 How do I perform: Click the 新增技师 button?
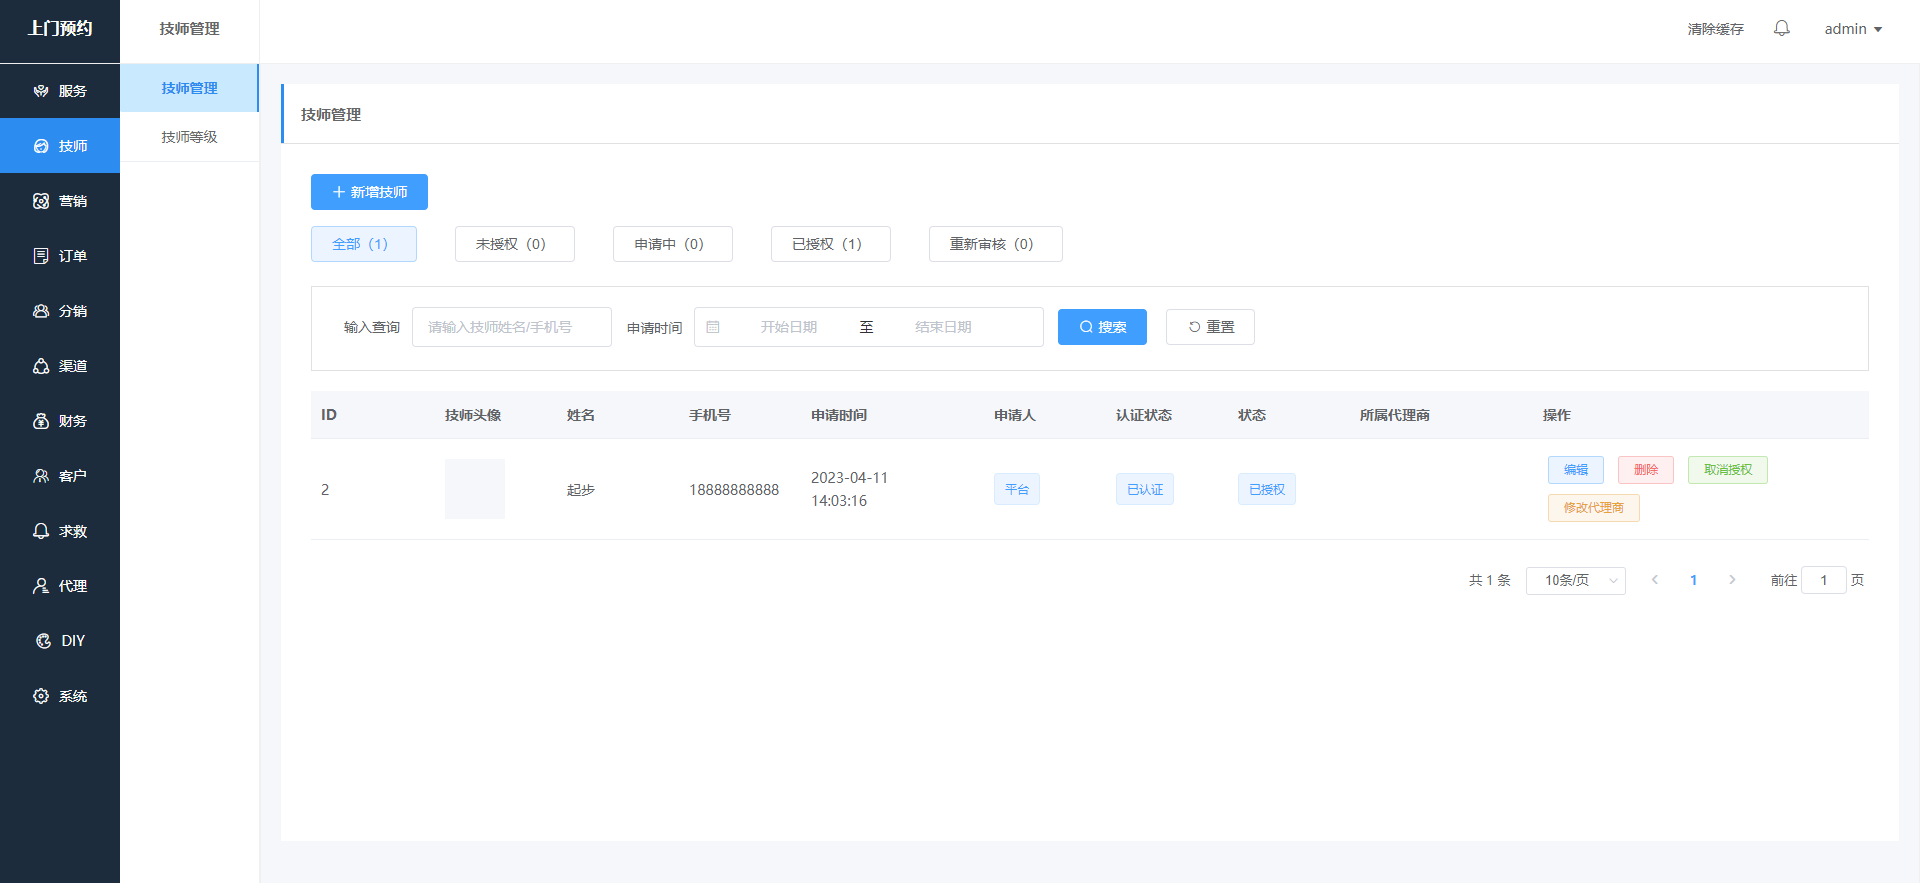tap(369, 192)
